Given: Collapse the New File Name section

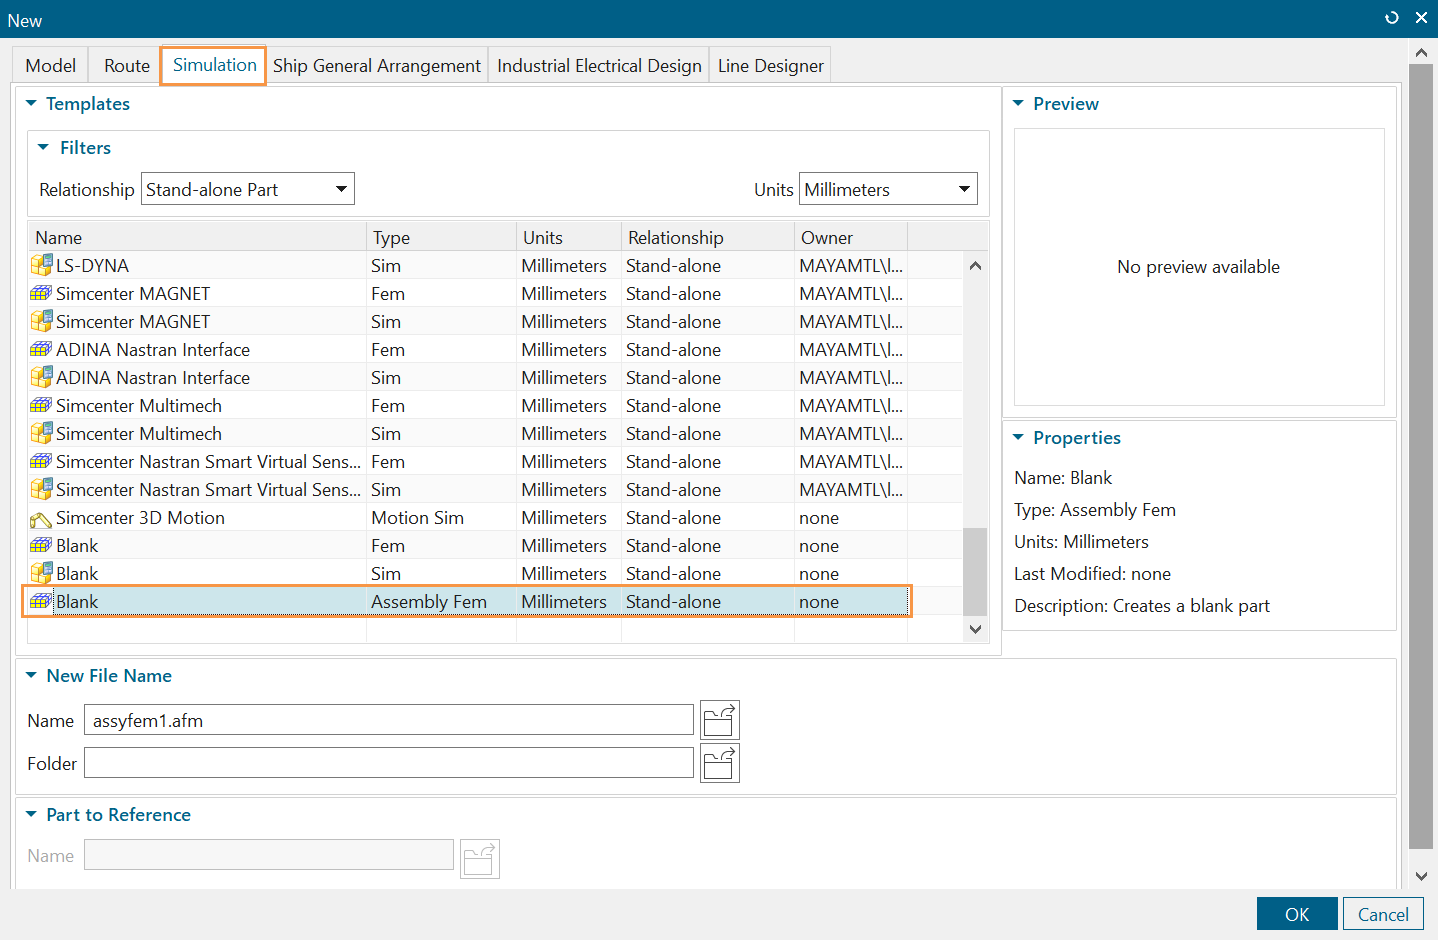Looking at the screenshot, I should pyautogui.click(x=31, y=676).
